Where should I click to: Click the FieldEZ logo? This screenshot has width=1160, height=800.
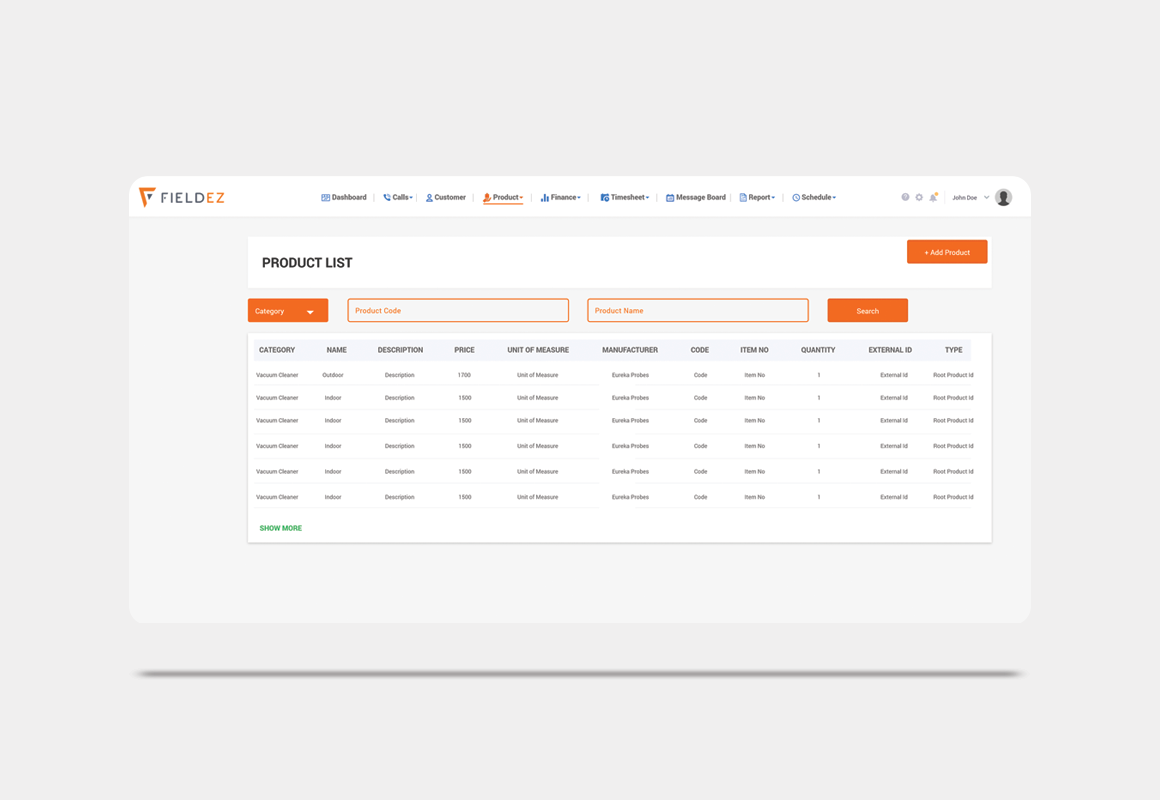[182, 197]
